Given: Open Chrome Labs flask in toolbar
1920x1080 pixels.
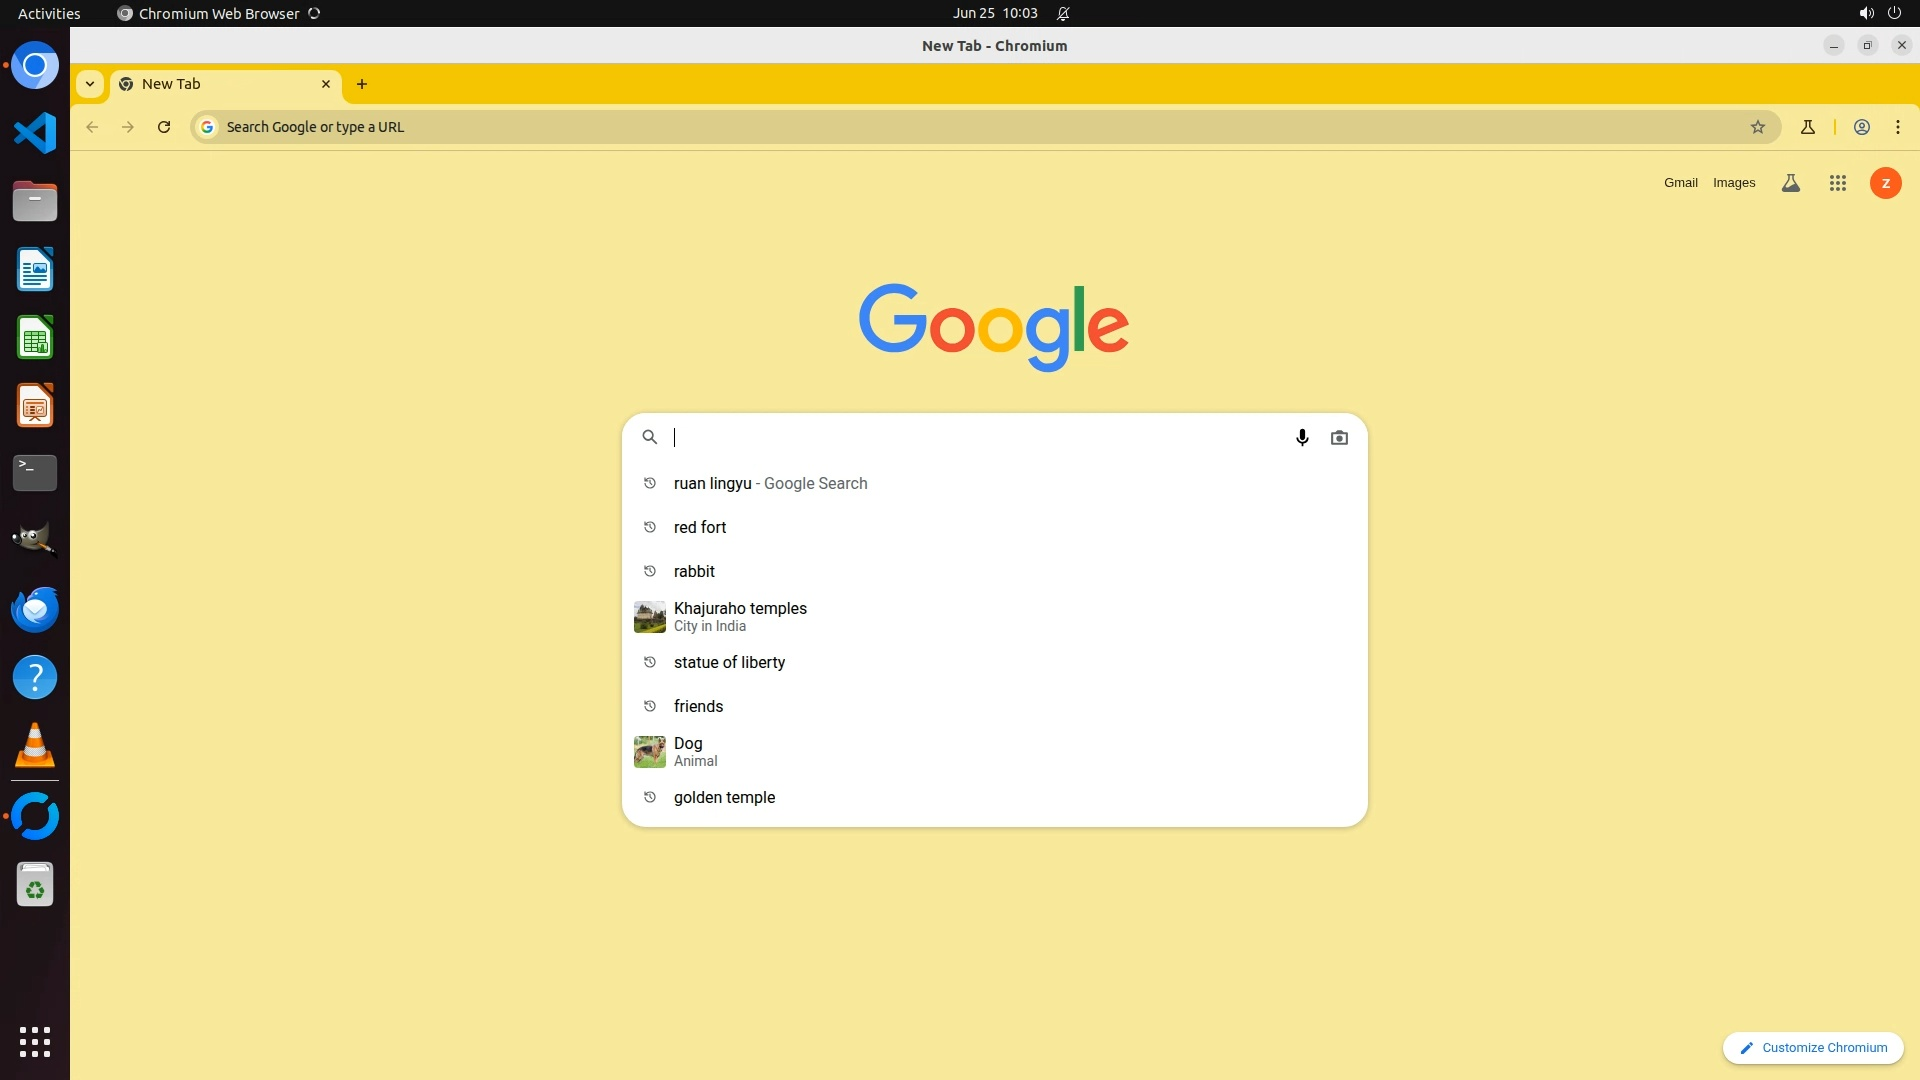Looking at the screenshot, I should [1807, 127].
